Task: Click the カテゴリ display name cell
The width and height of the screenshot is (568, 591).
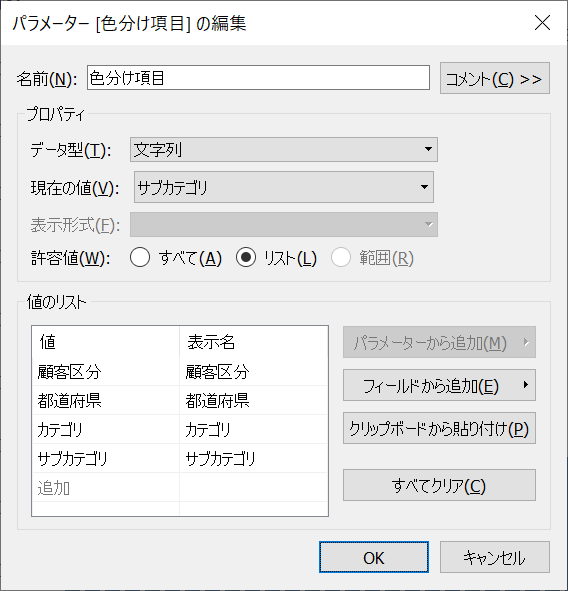Action: click(253, 429)
